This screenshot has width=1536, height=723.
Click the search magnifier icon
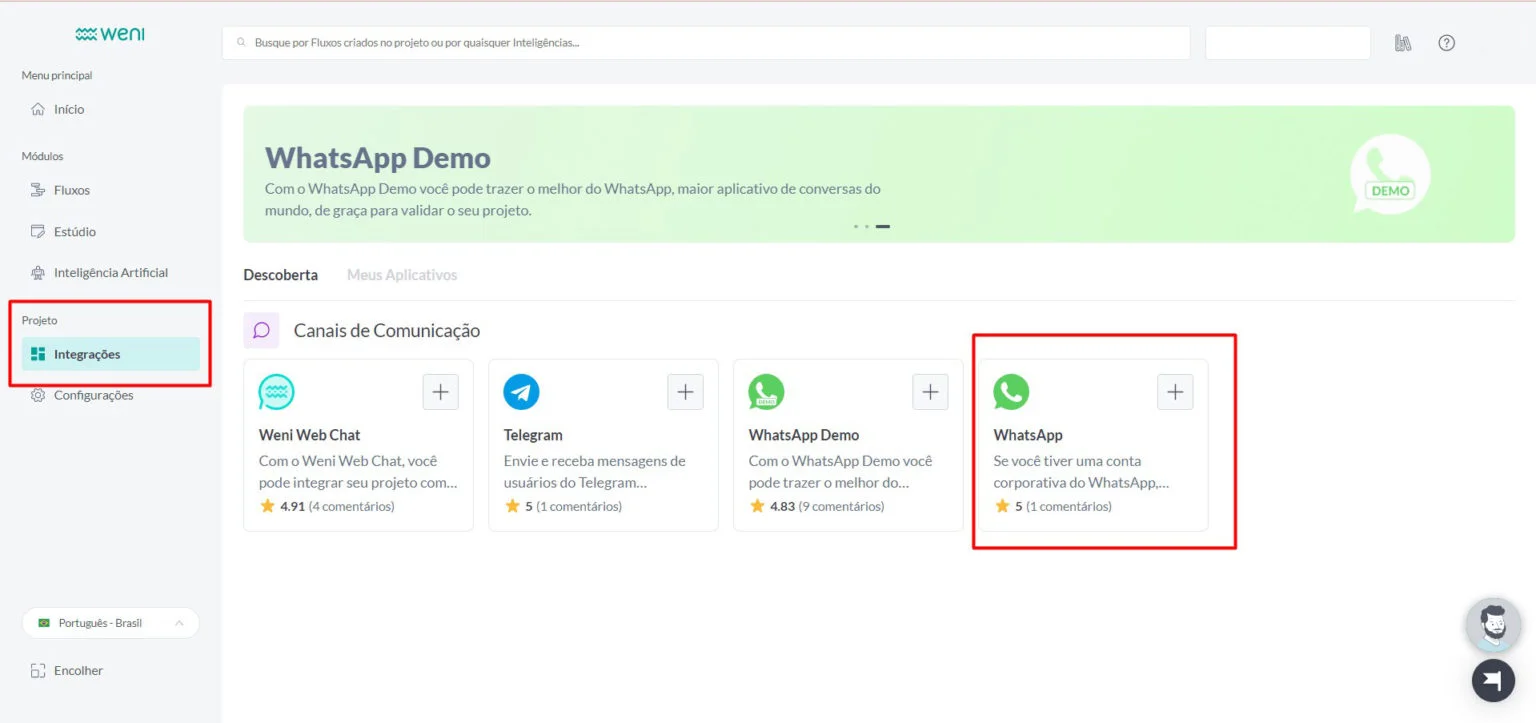click(241, 43)
